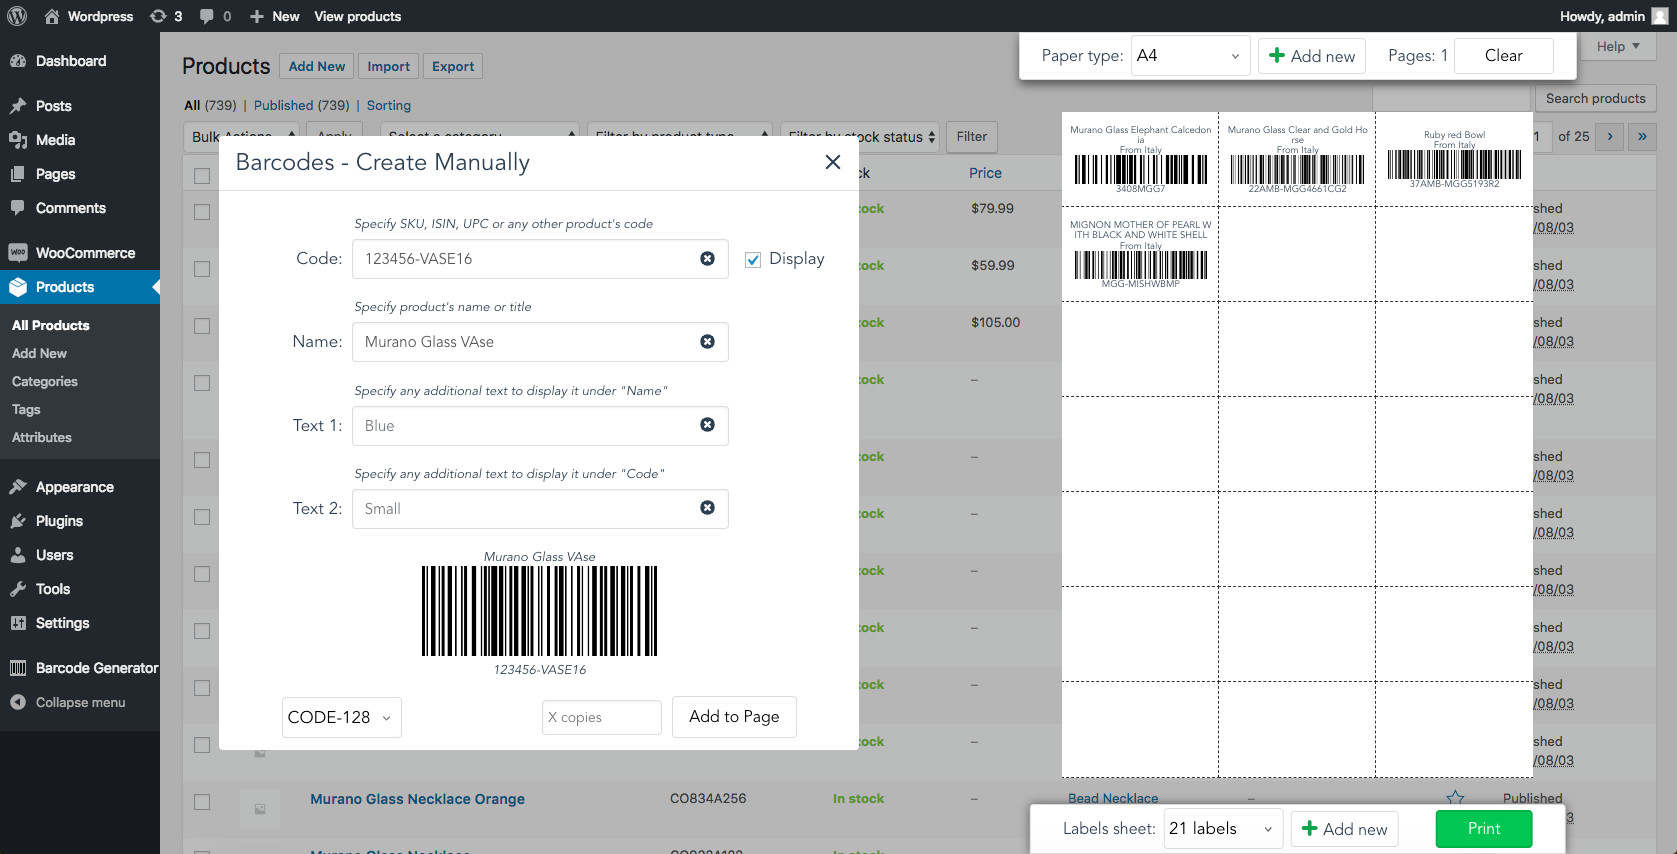Click the Clear pages button
This screenshot has width=1677, height=854.
click(x=1503, y=56)
